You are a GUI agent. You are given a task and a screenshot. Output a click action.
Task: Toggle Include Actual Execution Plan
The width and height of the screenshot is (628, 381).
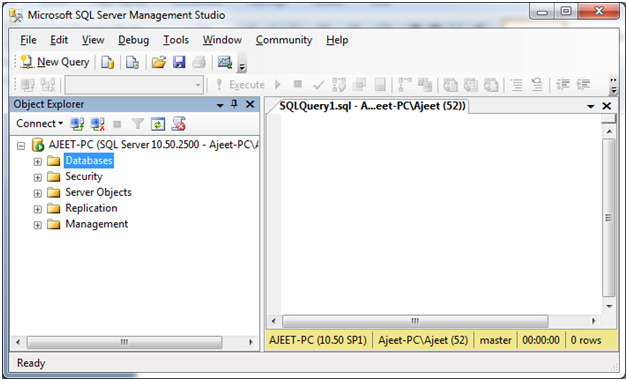[405, 85]
